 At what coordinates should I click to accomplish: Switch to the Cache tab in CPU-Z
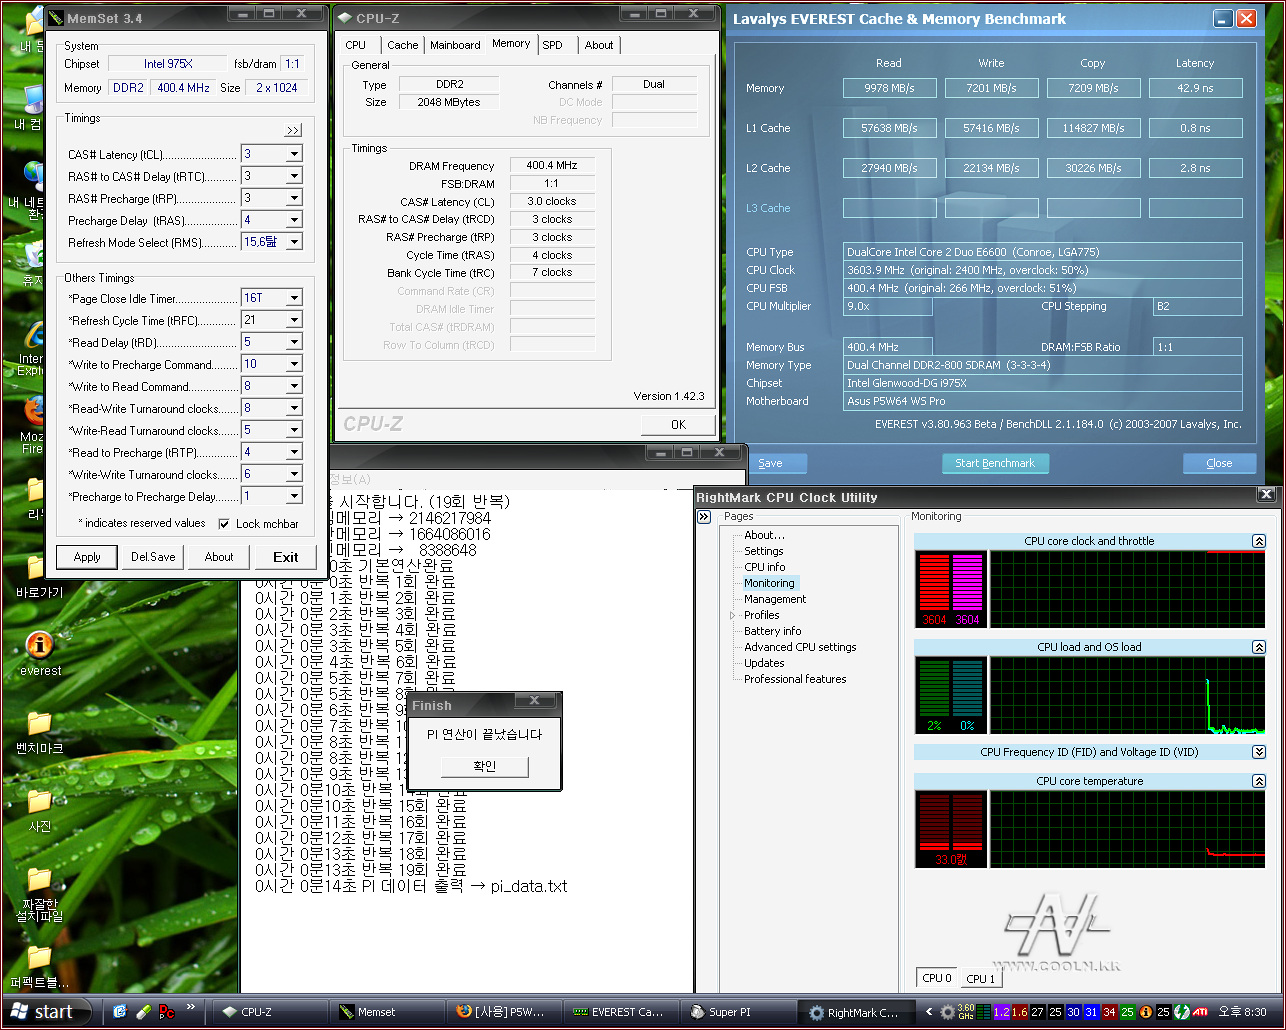(402, 45)
